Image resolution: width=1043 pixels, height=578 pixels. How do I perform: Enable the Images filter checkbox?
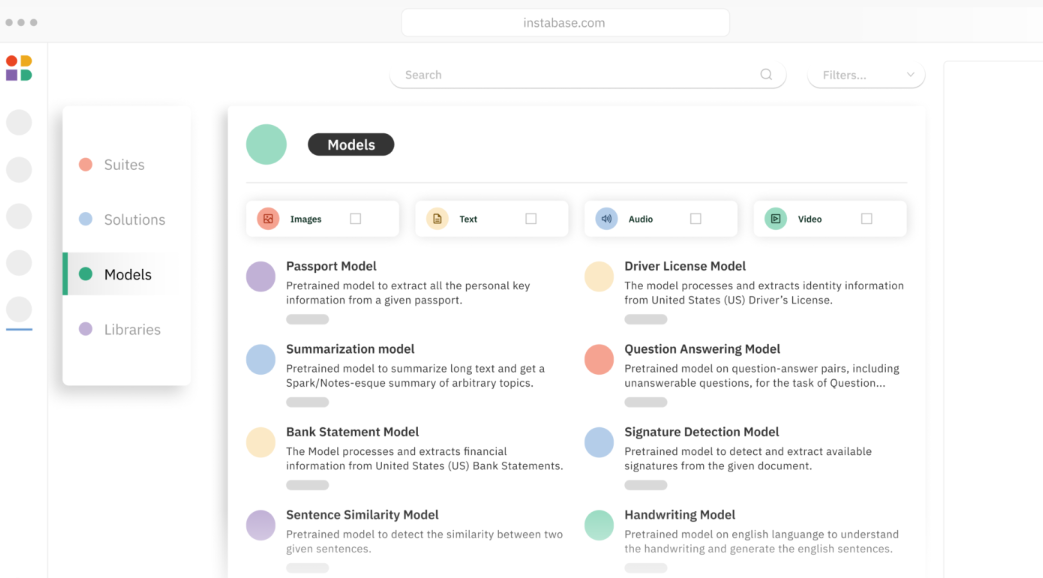pos(355,219)
